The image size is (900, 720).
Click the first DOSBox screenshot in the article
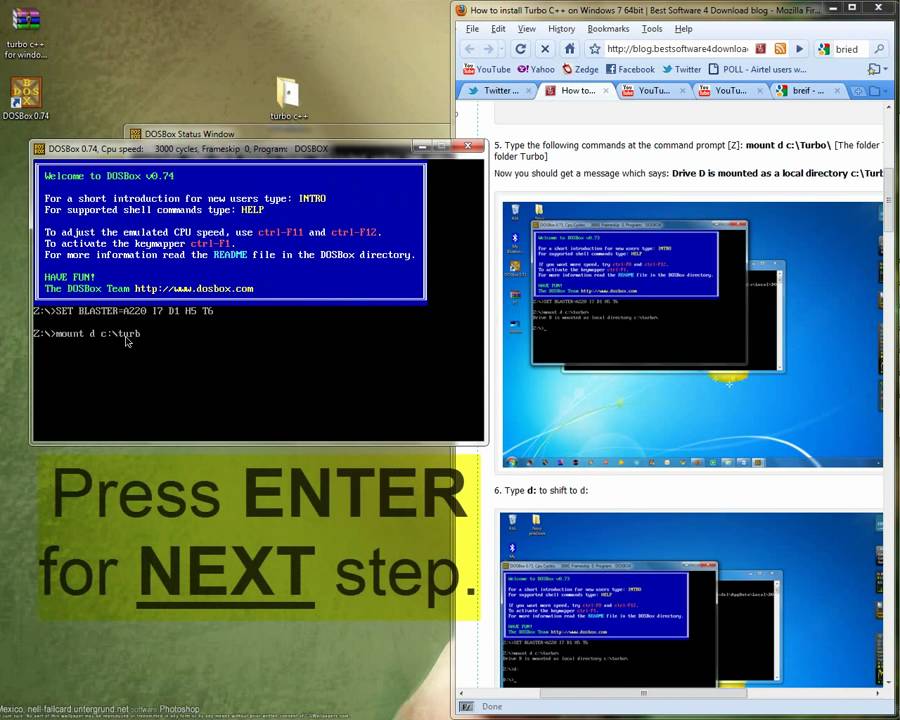692,334
